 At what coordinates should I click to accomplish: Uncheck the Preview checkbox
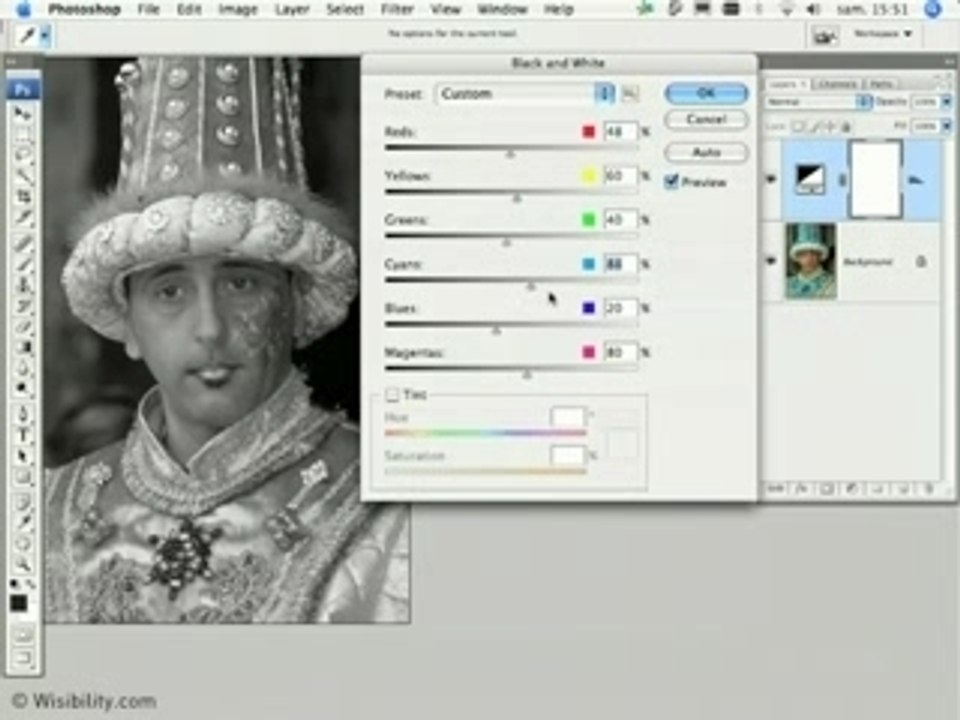pos(672,181)
